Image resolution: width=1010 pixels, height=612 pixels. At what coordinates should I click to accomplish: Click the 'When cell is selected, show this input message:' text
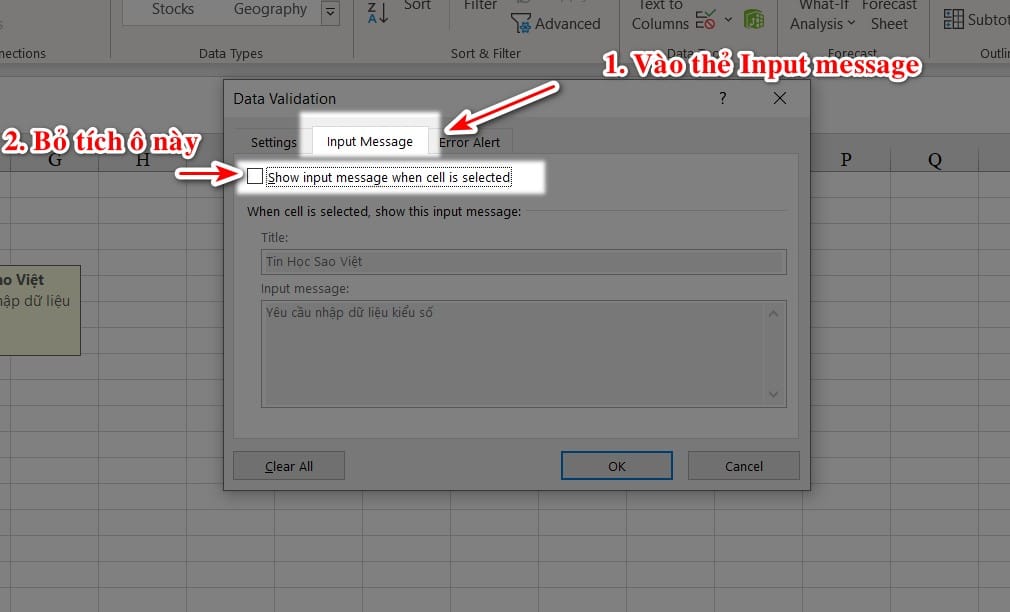[x=384, y=211]
